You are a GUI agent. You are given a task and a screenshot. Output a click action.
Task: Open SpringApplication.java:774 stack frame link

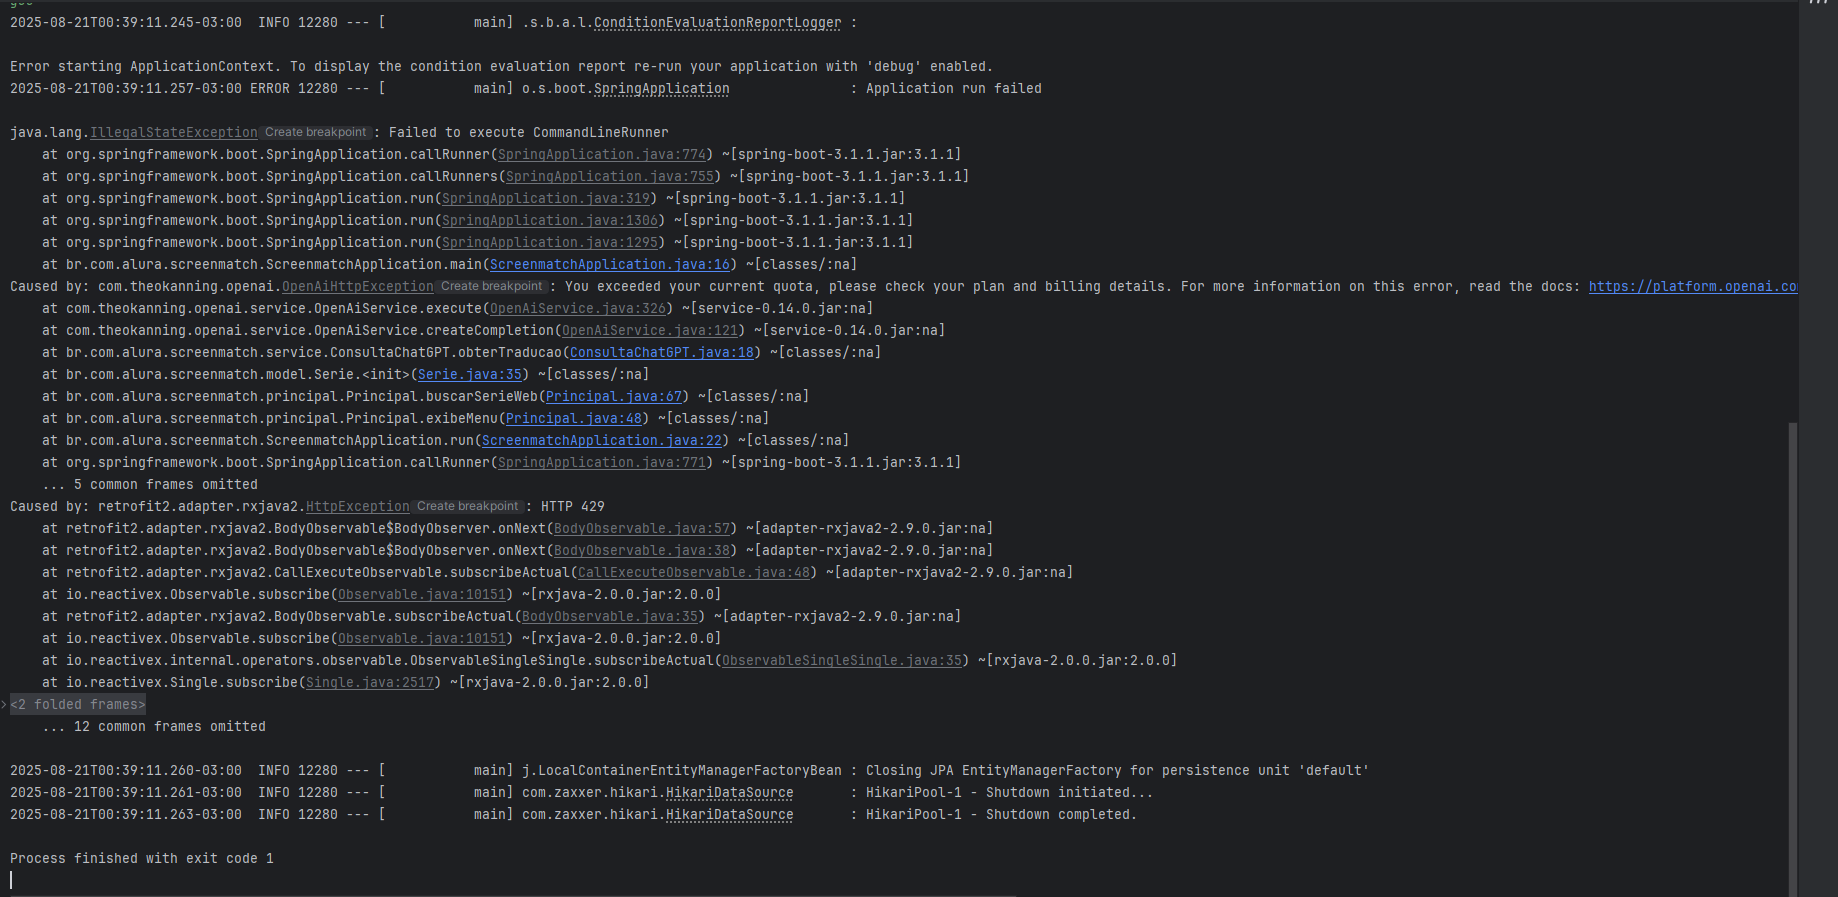pos(602,154)
